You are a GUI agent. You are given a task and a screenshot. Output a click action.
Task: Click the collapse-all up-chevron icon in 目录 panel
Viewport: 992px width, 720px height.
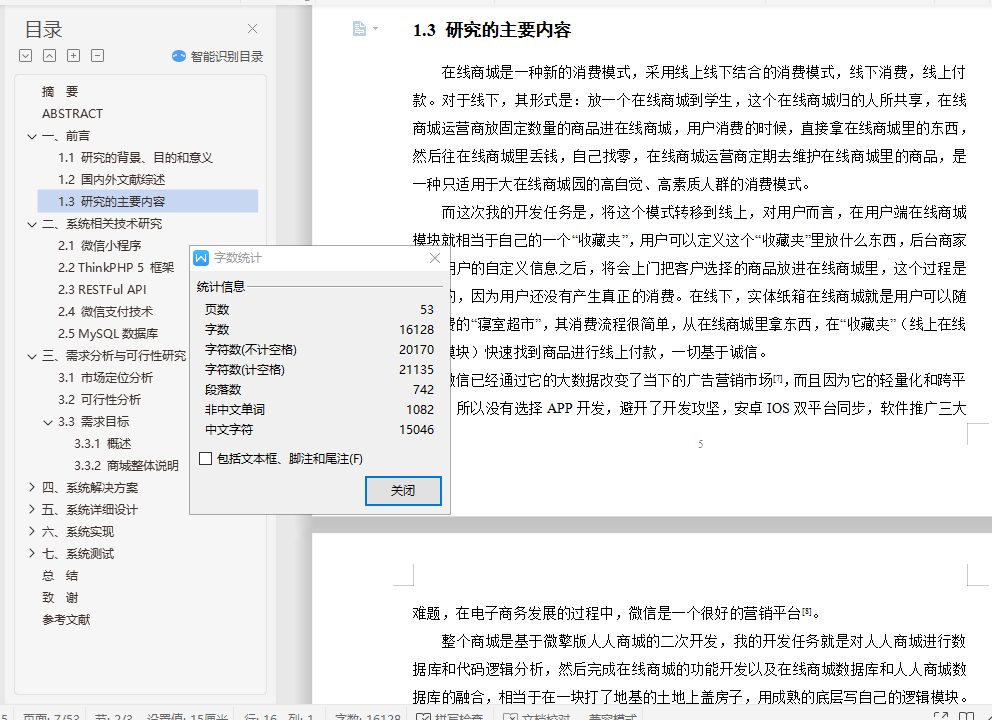pos(49,56)
